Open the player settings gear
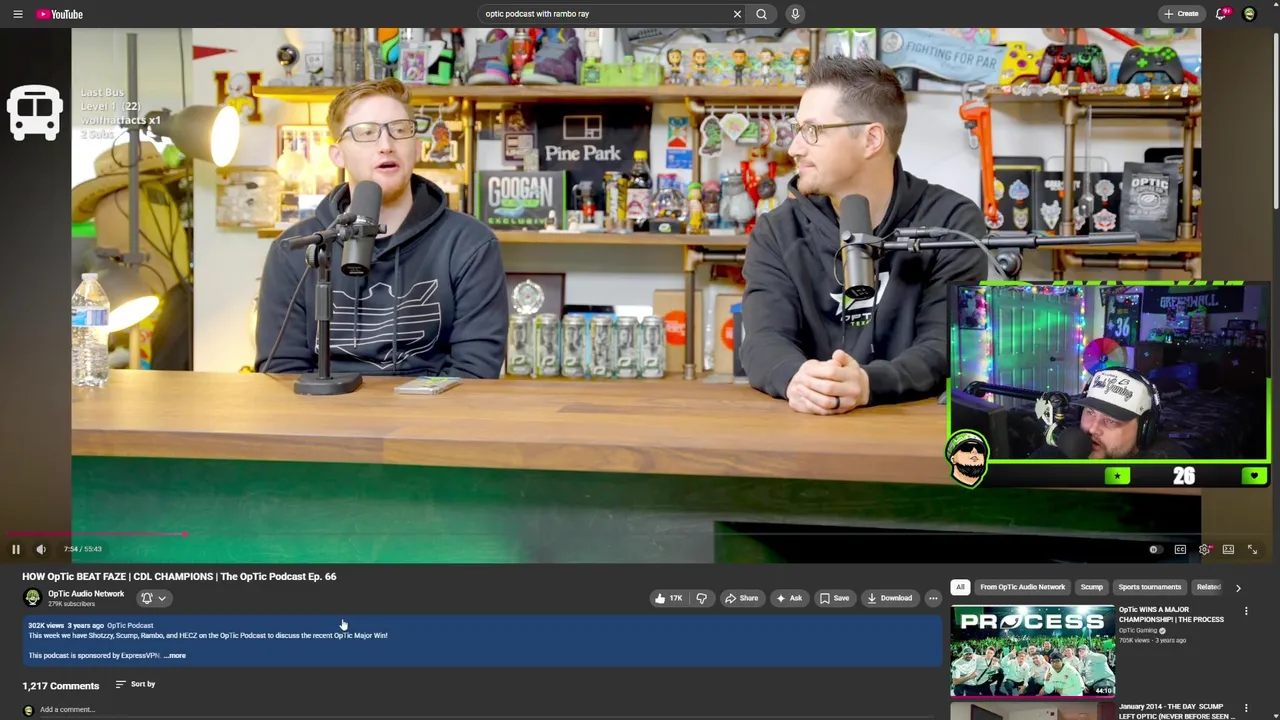 point(1204,549)
